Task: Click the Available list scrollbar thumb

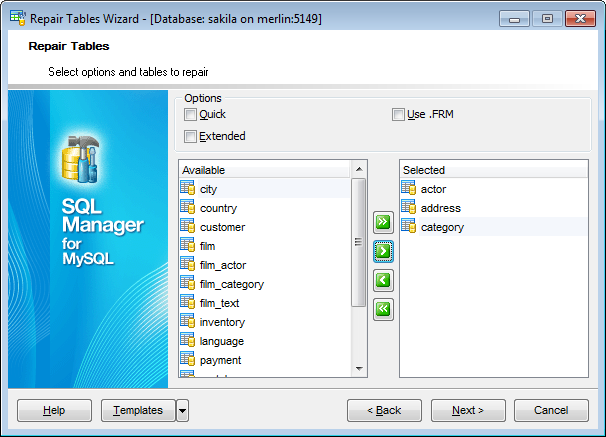Action: [x=358, y=242]
